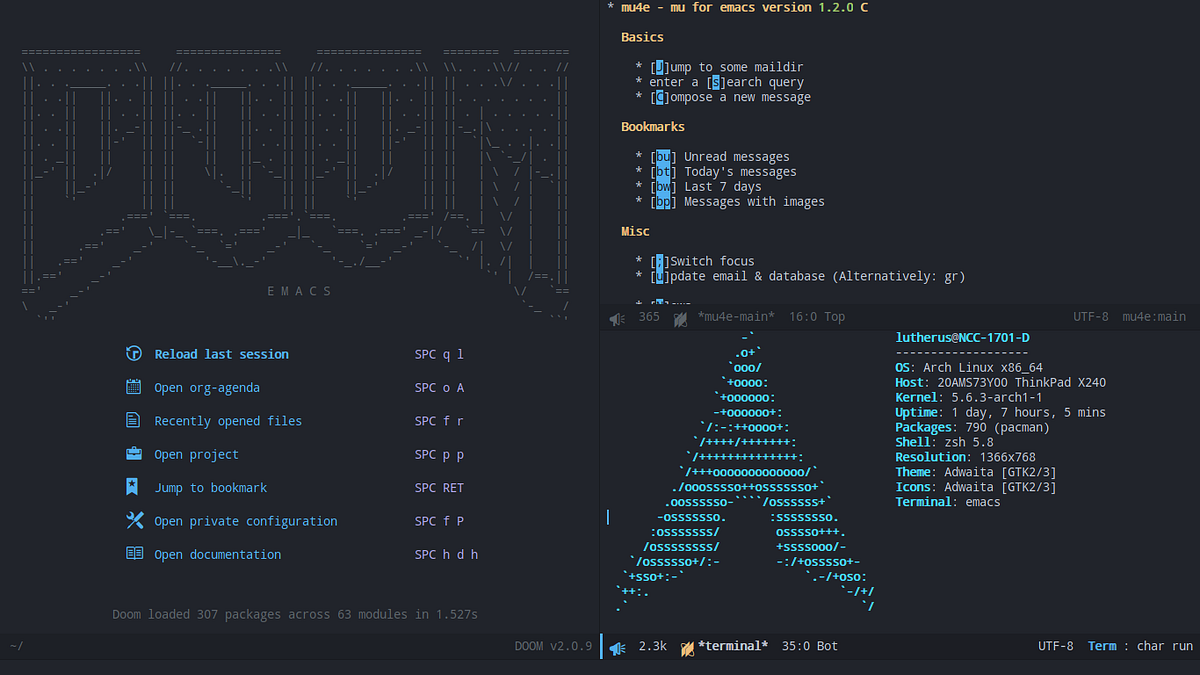Click the document icon for Recently opened files

click(x=134, y=420)
